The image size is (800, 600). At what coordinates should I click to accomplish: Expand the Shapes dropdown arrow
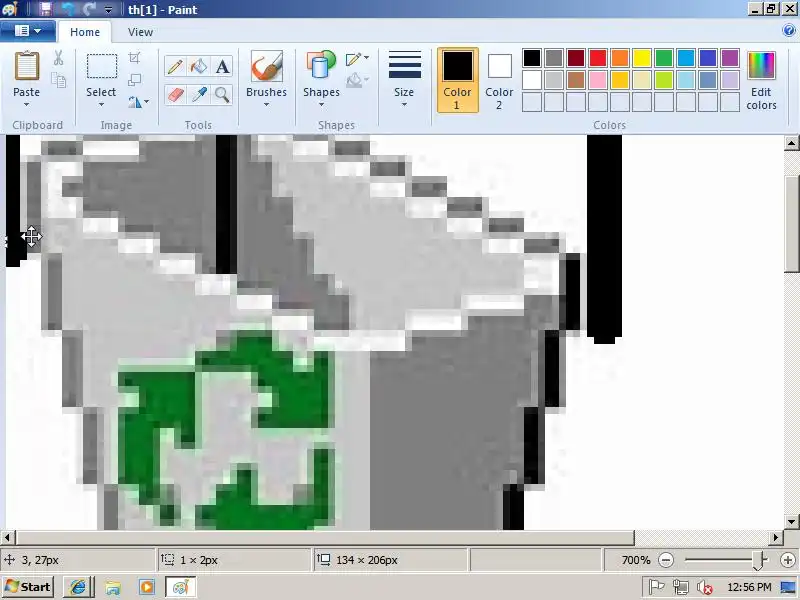coord(321,105)
